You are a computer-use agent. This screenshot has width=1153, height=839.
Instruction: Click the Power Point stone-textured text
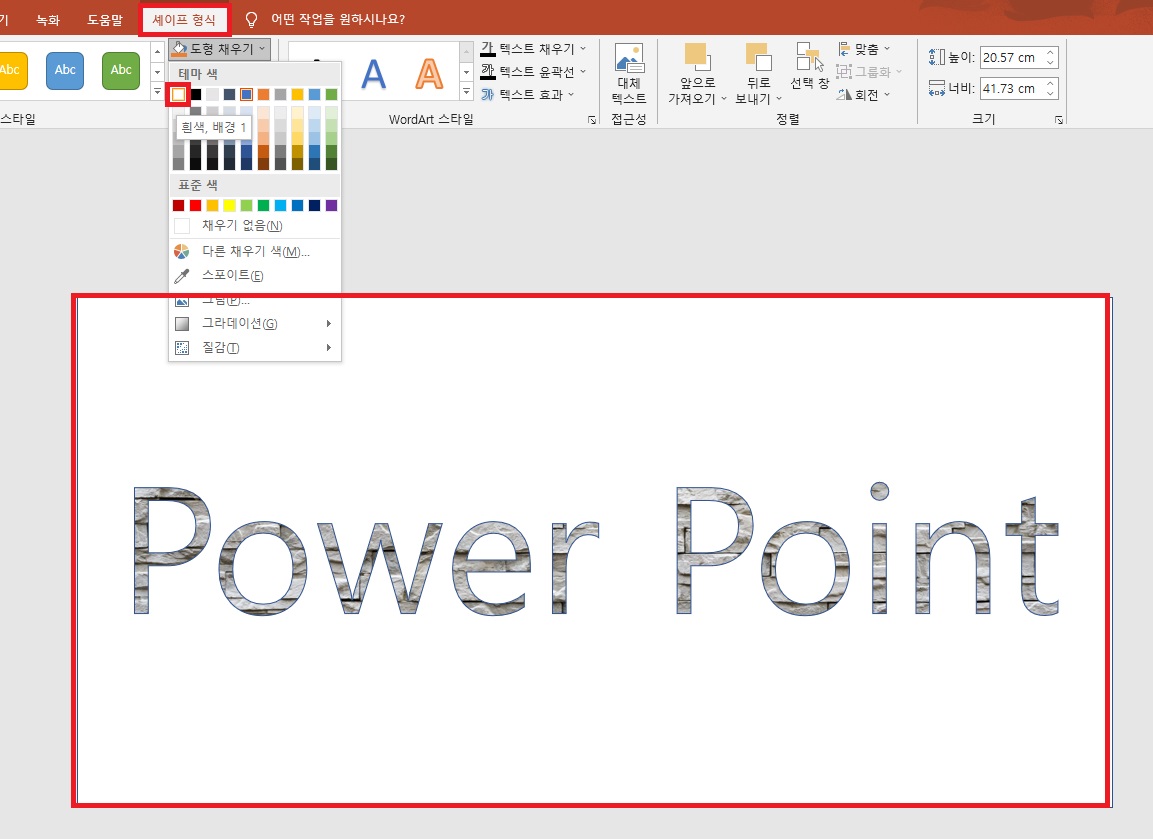point(596,549)
